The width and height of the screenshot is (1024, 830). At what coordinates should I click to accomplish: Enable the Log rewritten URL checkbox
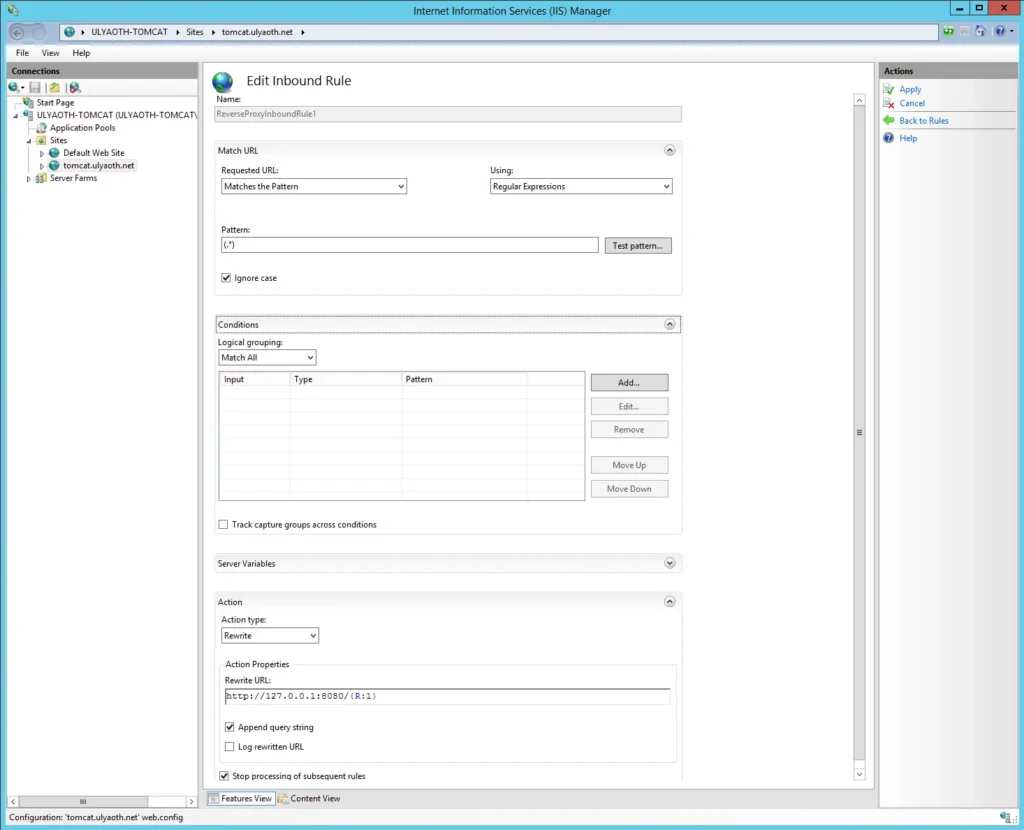click(230, 747)
